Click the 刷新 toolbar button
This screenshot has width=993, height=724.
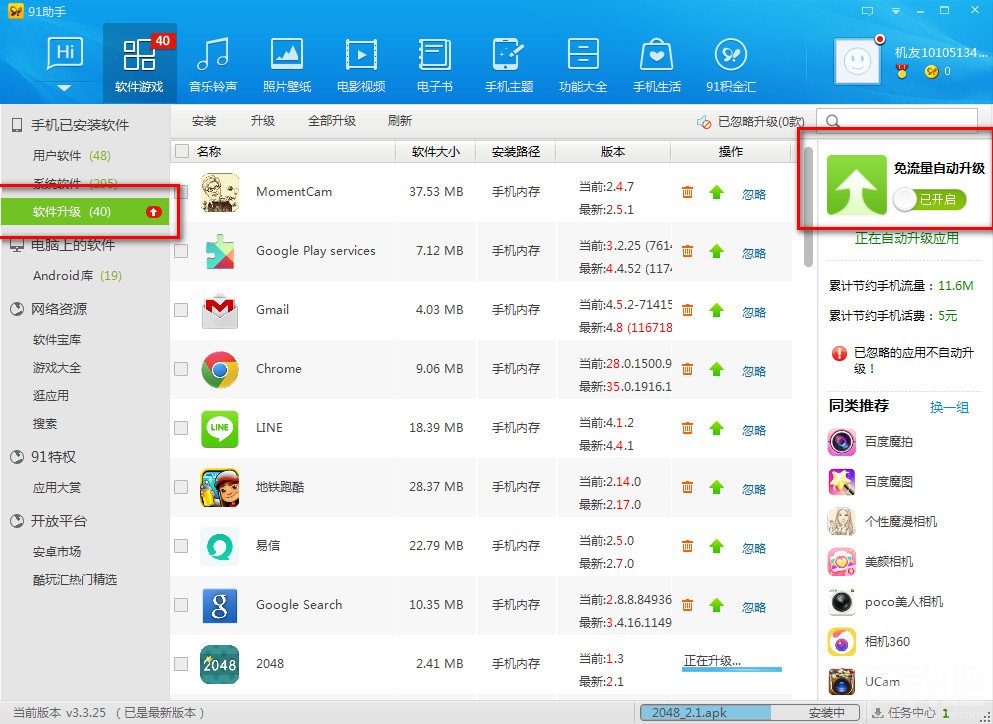click(400, 120)
